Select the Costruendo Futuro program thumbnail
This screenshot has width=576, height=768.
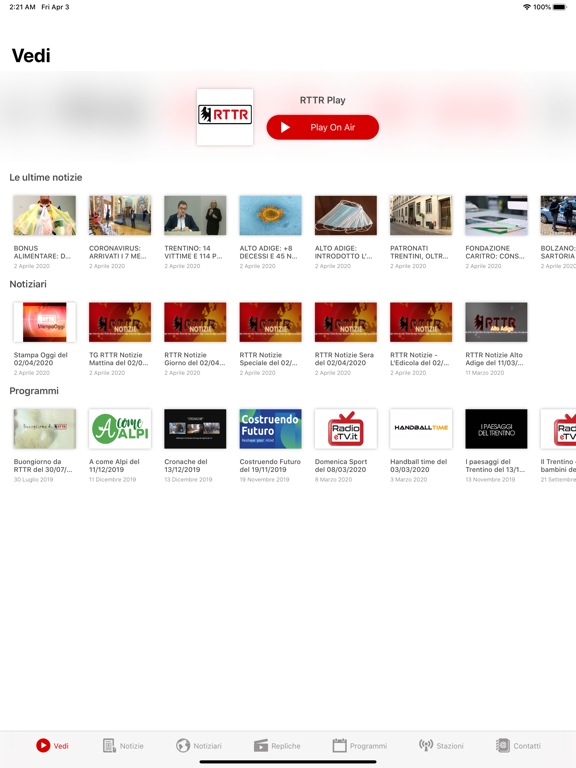click(270, 429)
